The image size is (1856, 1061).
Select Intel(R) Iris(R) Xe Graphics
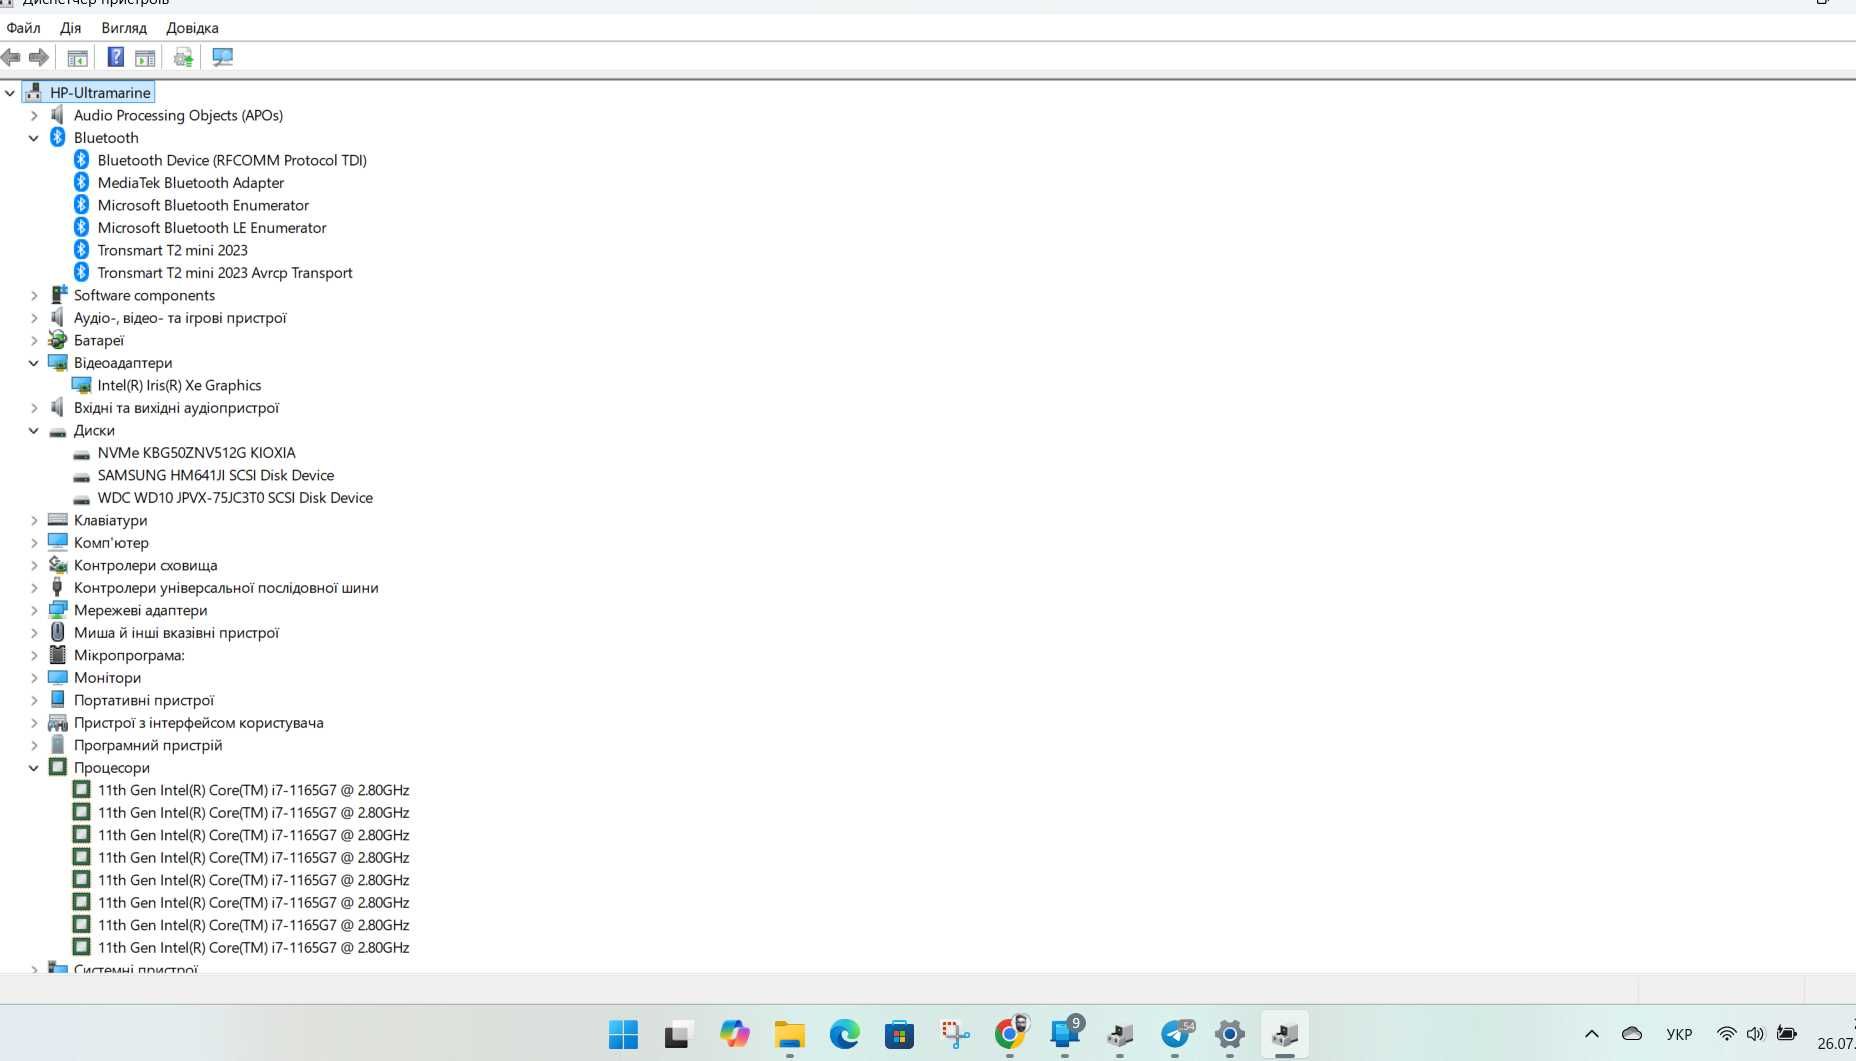pyautogui.click(x=179, y=385)
